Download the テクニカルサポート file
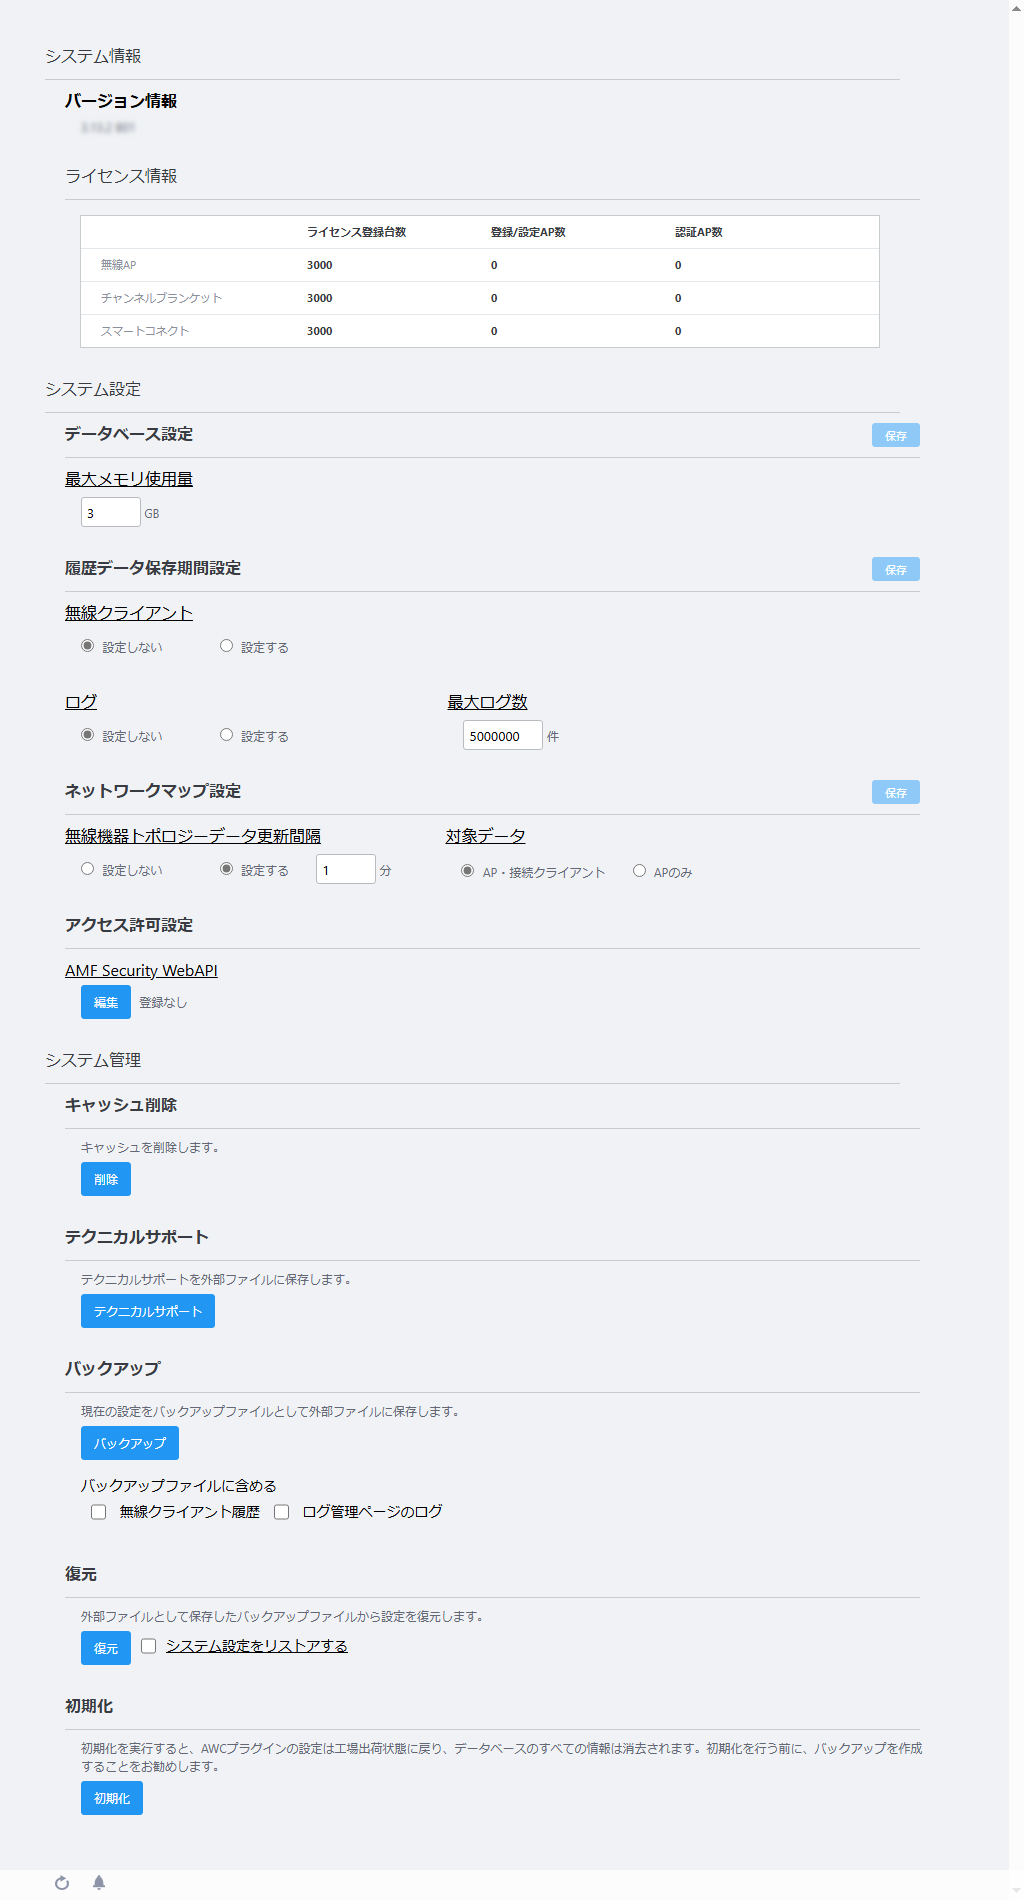Screen dimensions: 1024x1900 [x=148, y=1311]
